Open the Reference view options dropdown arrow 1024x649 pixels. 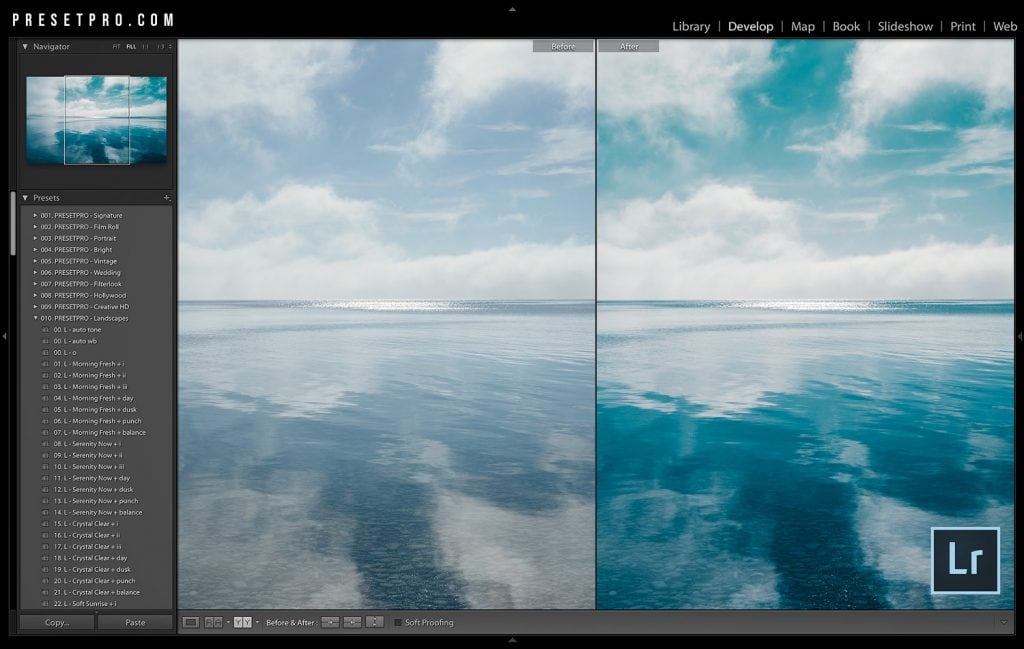pyautogui.click(x=228, y=622)
